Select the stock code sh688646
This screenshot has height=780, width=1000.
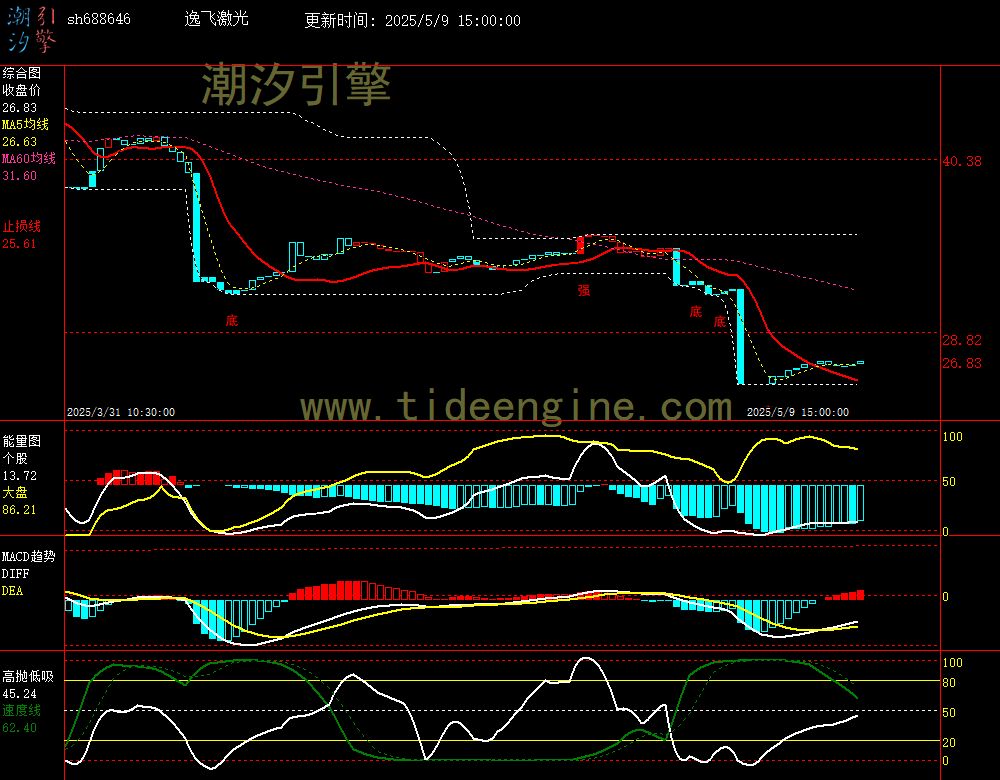coord(99,19)
